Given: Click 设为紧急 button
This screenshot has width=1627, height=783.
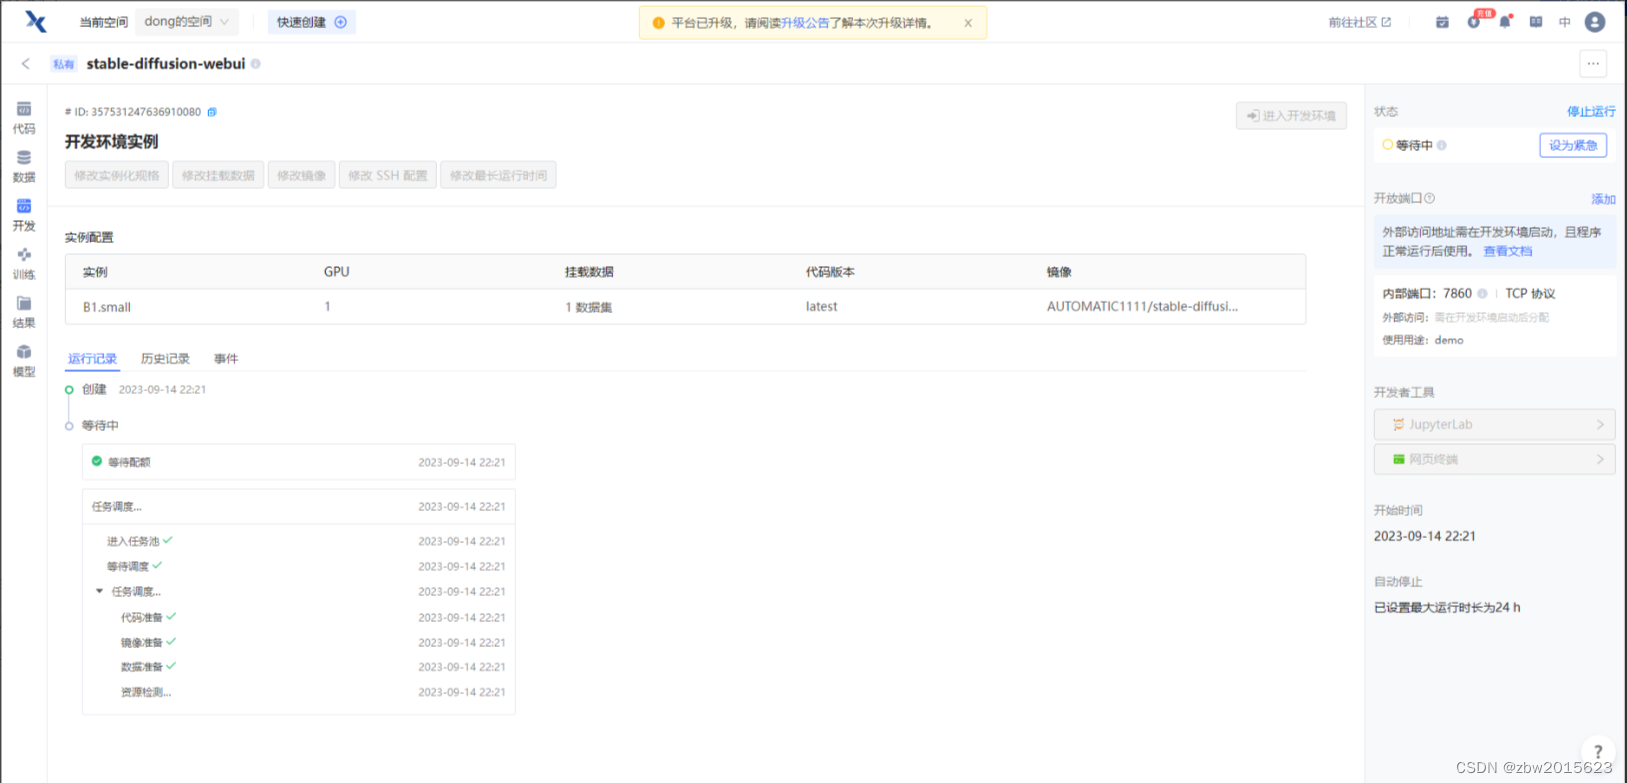Looking at the screenshot, I should (x=1573, y=146).
